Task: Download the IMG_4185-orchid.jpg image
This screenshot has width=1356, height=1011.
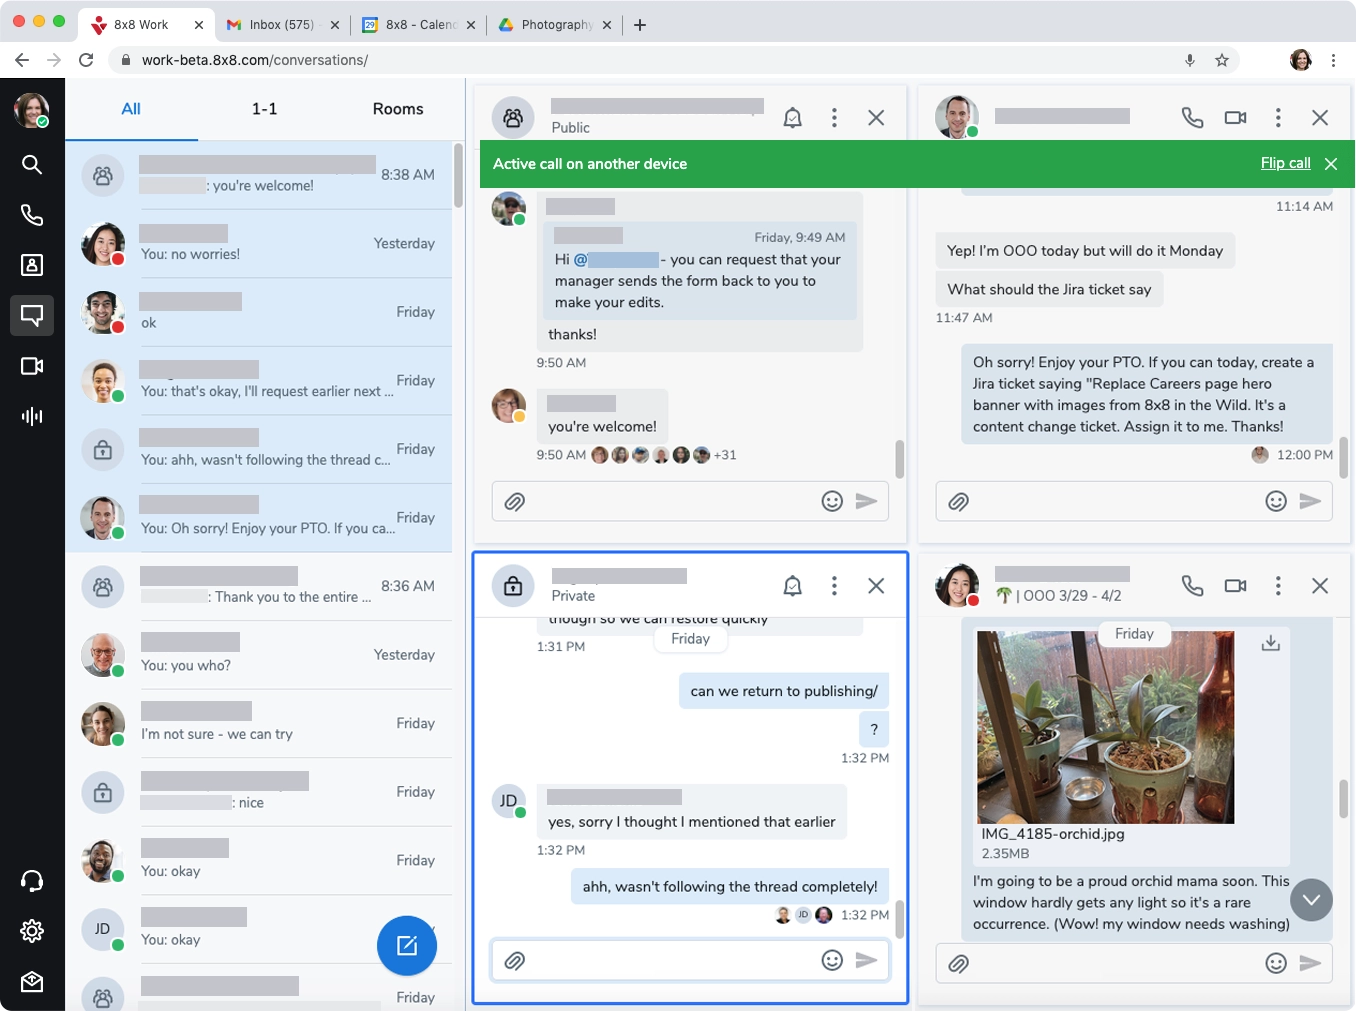Action: tap(1271, 643)
